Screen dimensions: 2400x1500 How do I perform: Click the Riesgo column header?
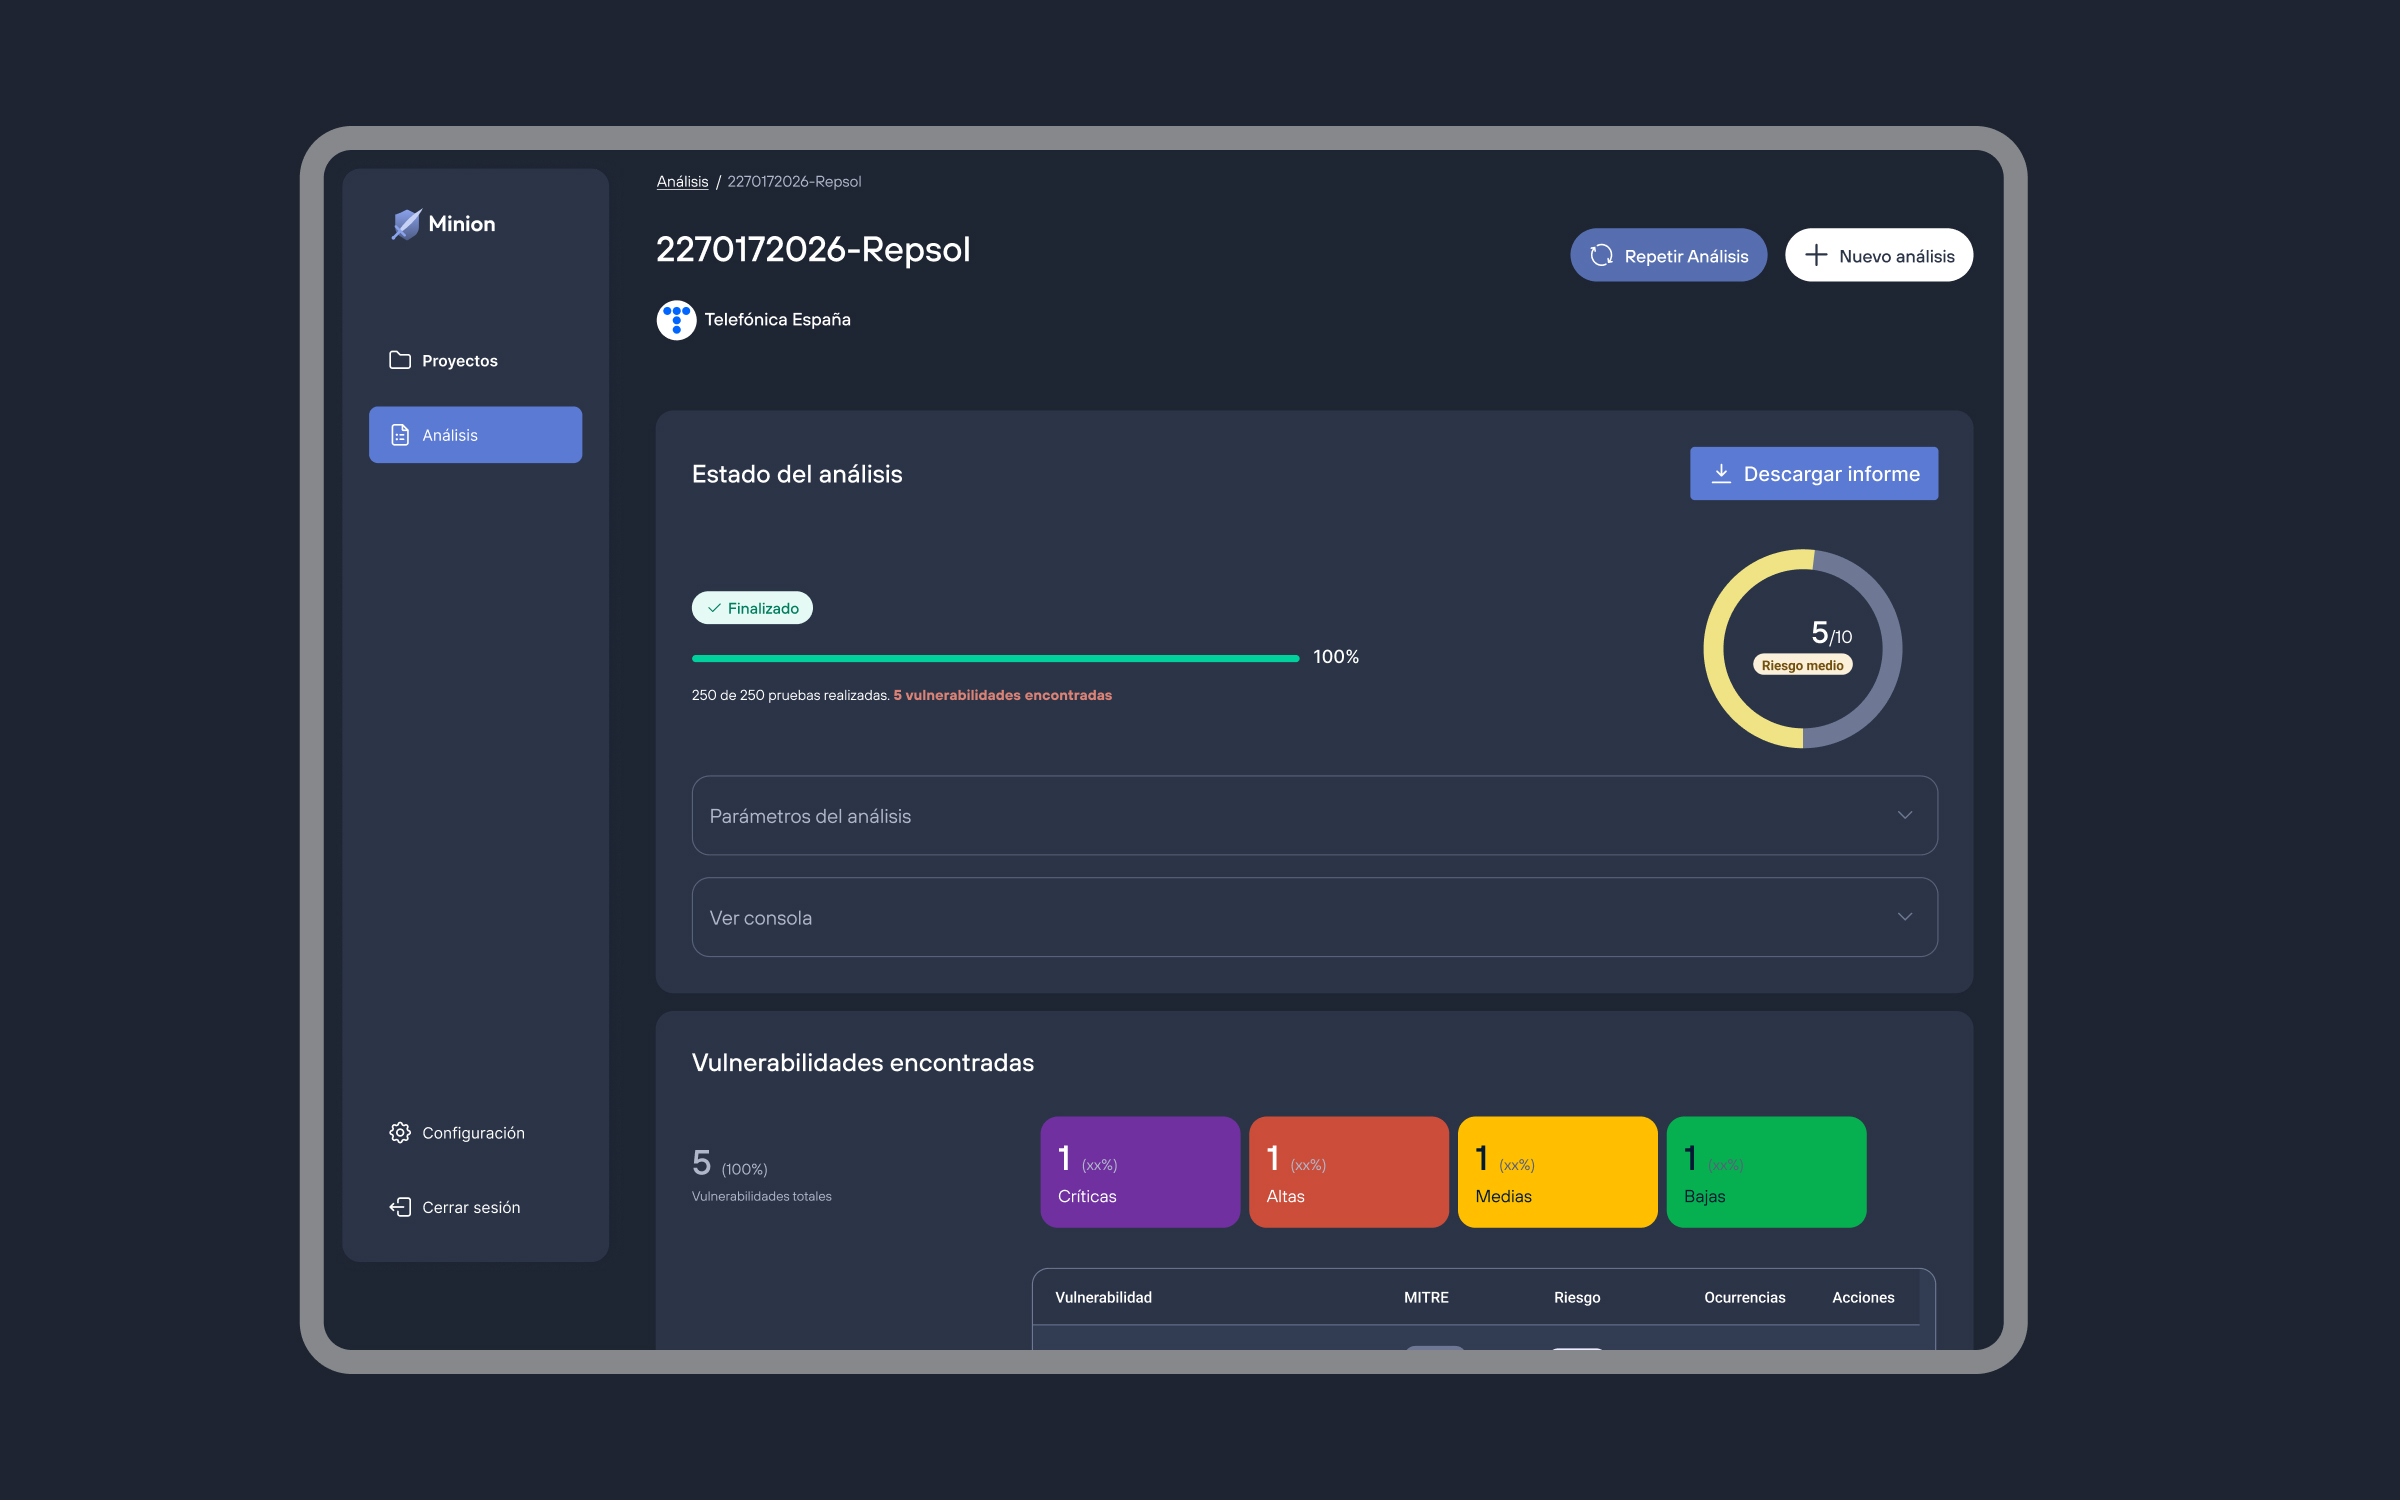(x=1577, y=1297)
